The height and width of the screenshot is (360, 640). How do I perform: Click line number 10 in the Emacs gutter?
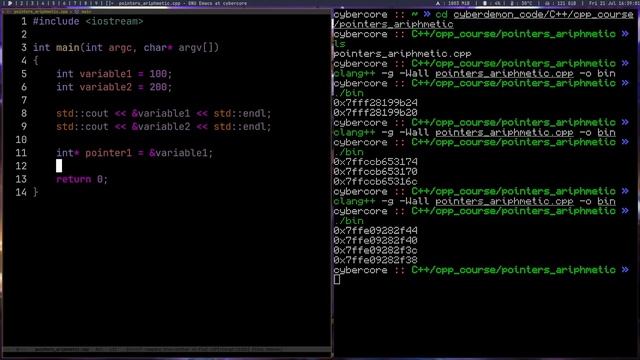[21, 140]
